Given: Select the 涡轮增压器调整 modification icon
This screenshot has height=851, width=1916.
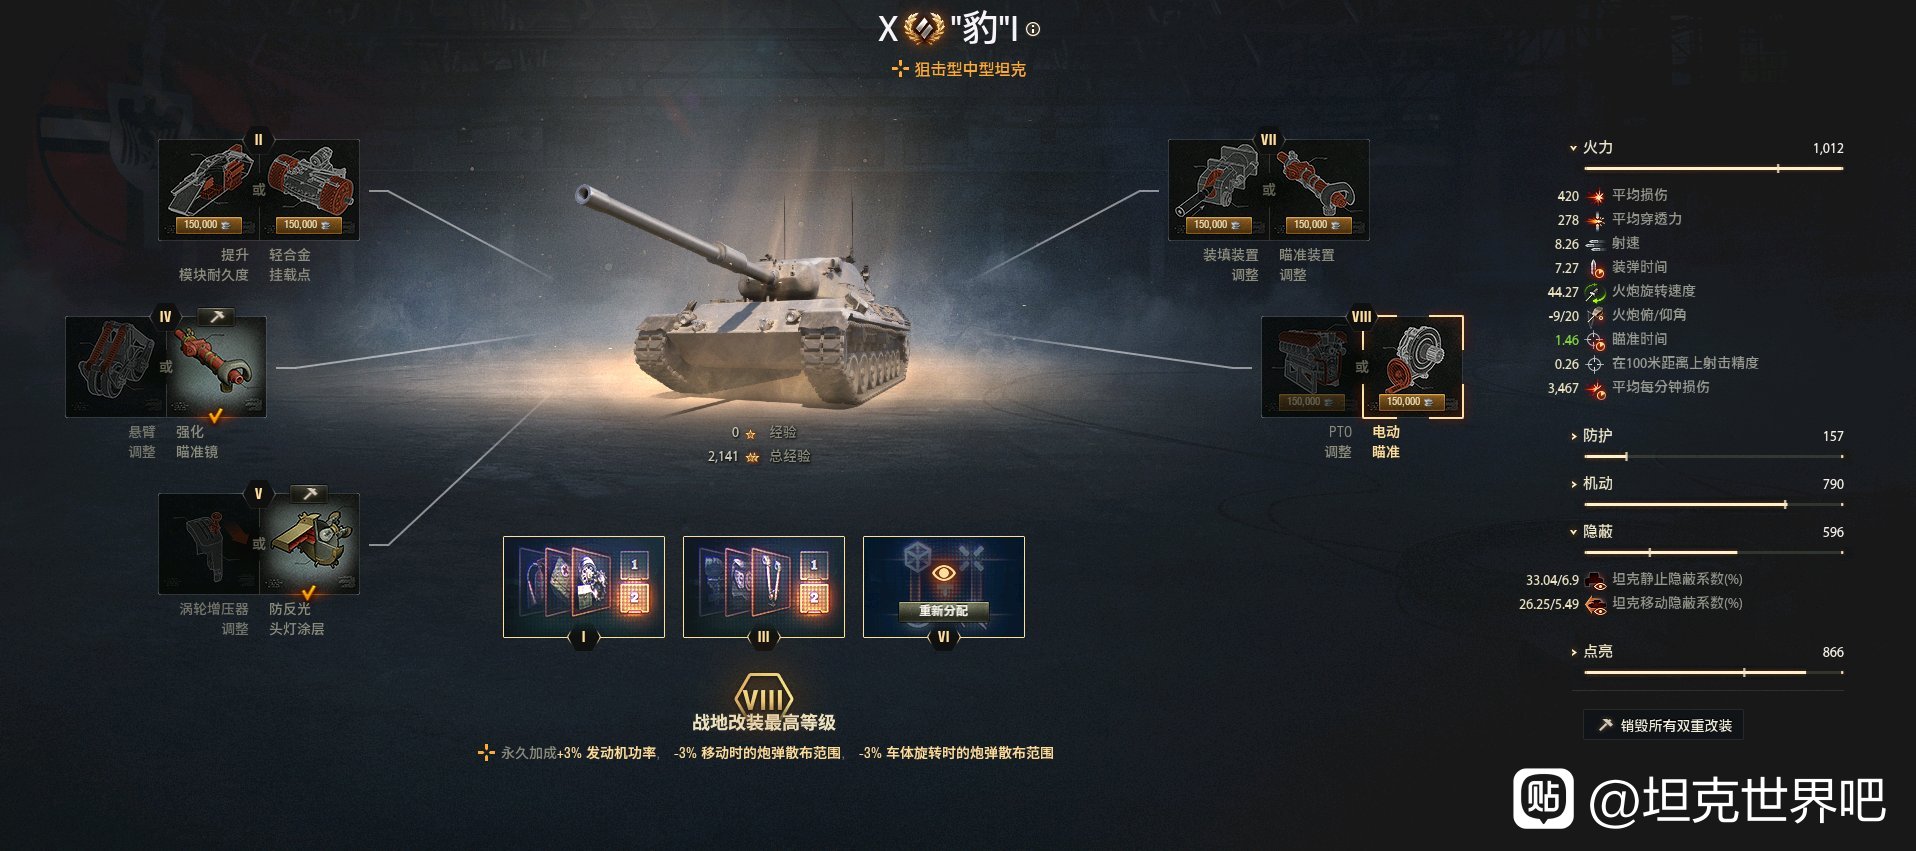Looking at the screenshot, I should click(208, 543).
